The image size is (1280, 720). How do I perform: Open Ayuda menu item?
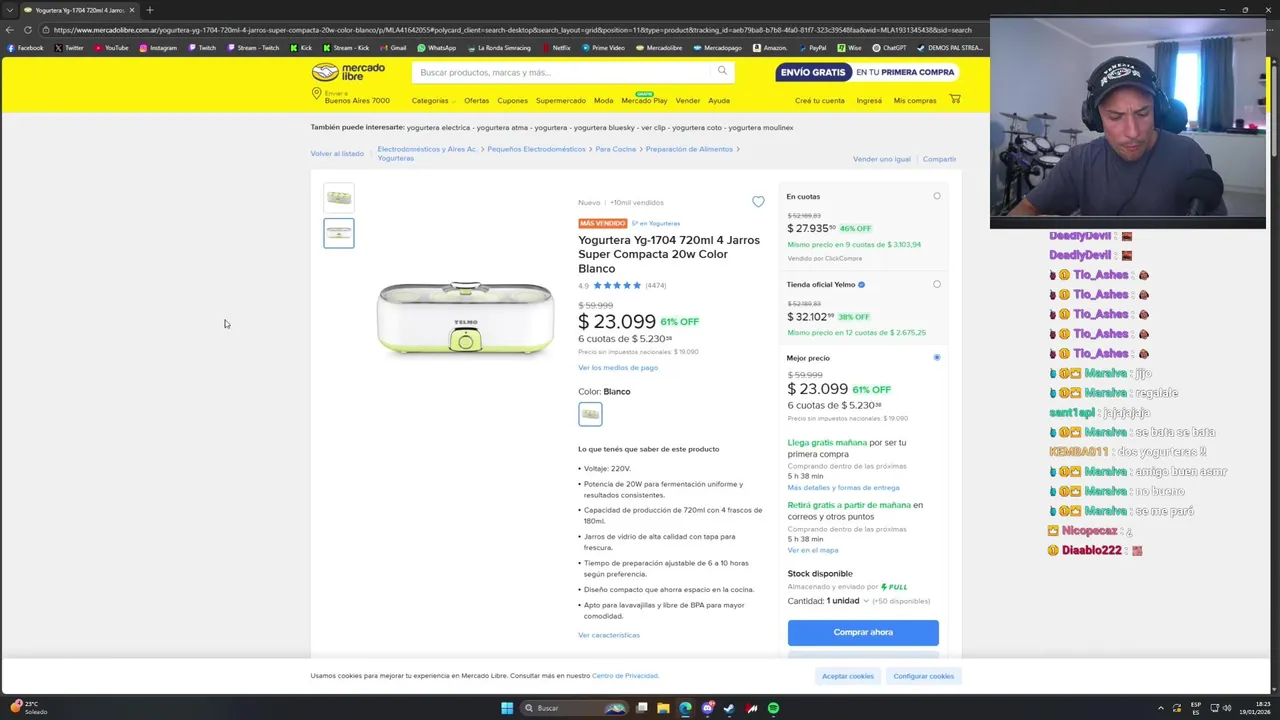point(718,100)
